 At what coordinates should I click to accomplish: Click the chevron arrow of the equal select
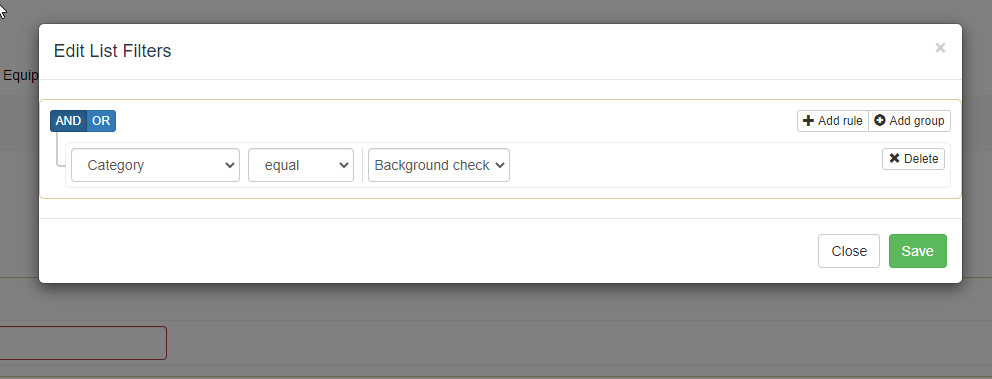344,165
